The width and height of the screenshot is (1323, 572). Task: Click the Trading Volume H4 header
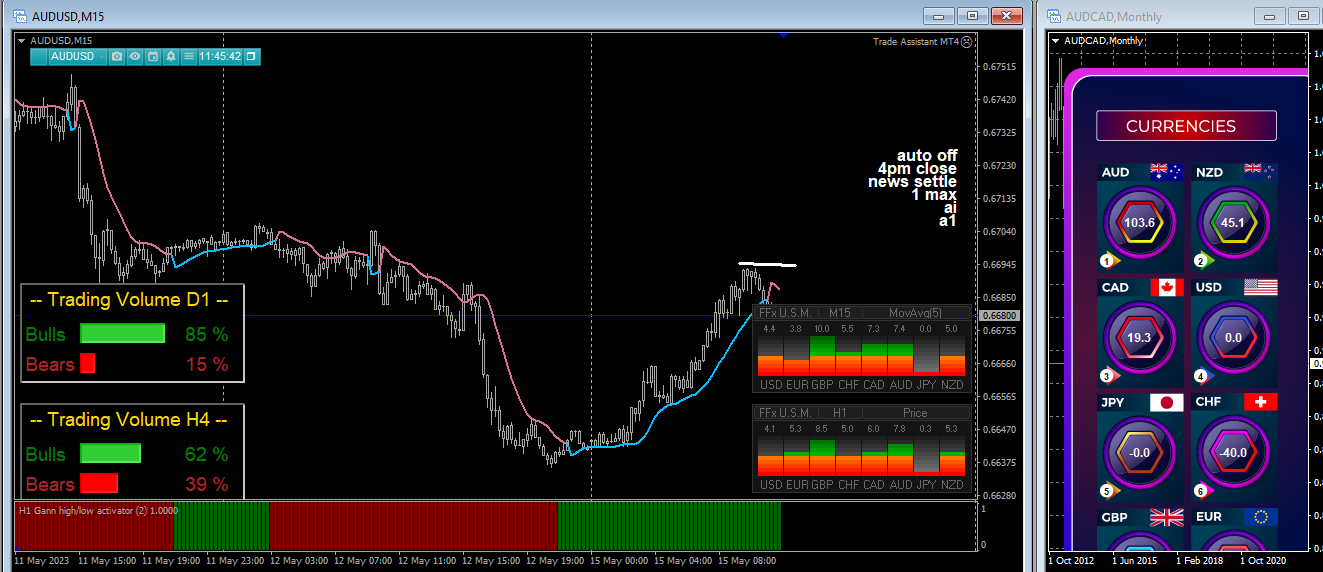pyautogui.click(x=130, y=420)
